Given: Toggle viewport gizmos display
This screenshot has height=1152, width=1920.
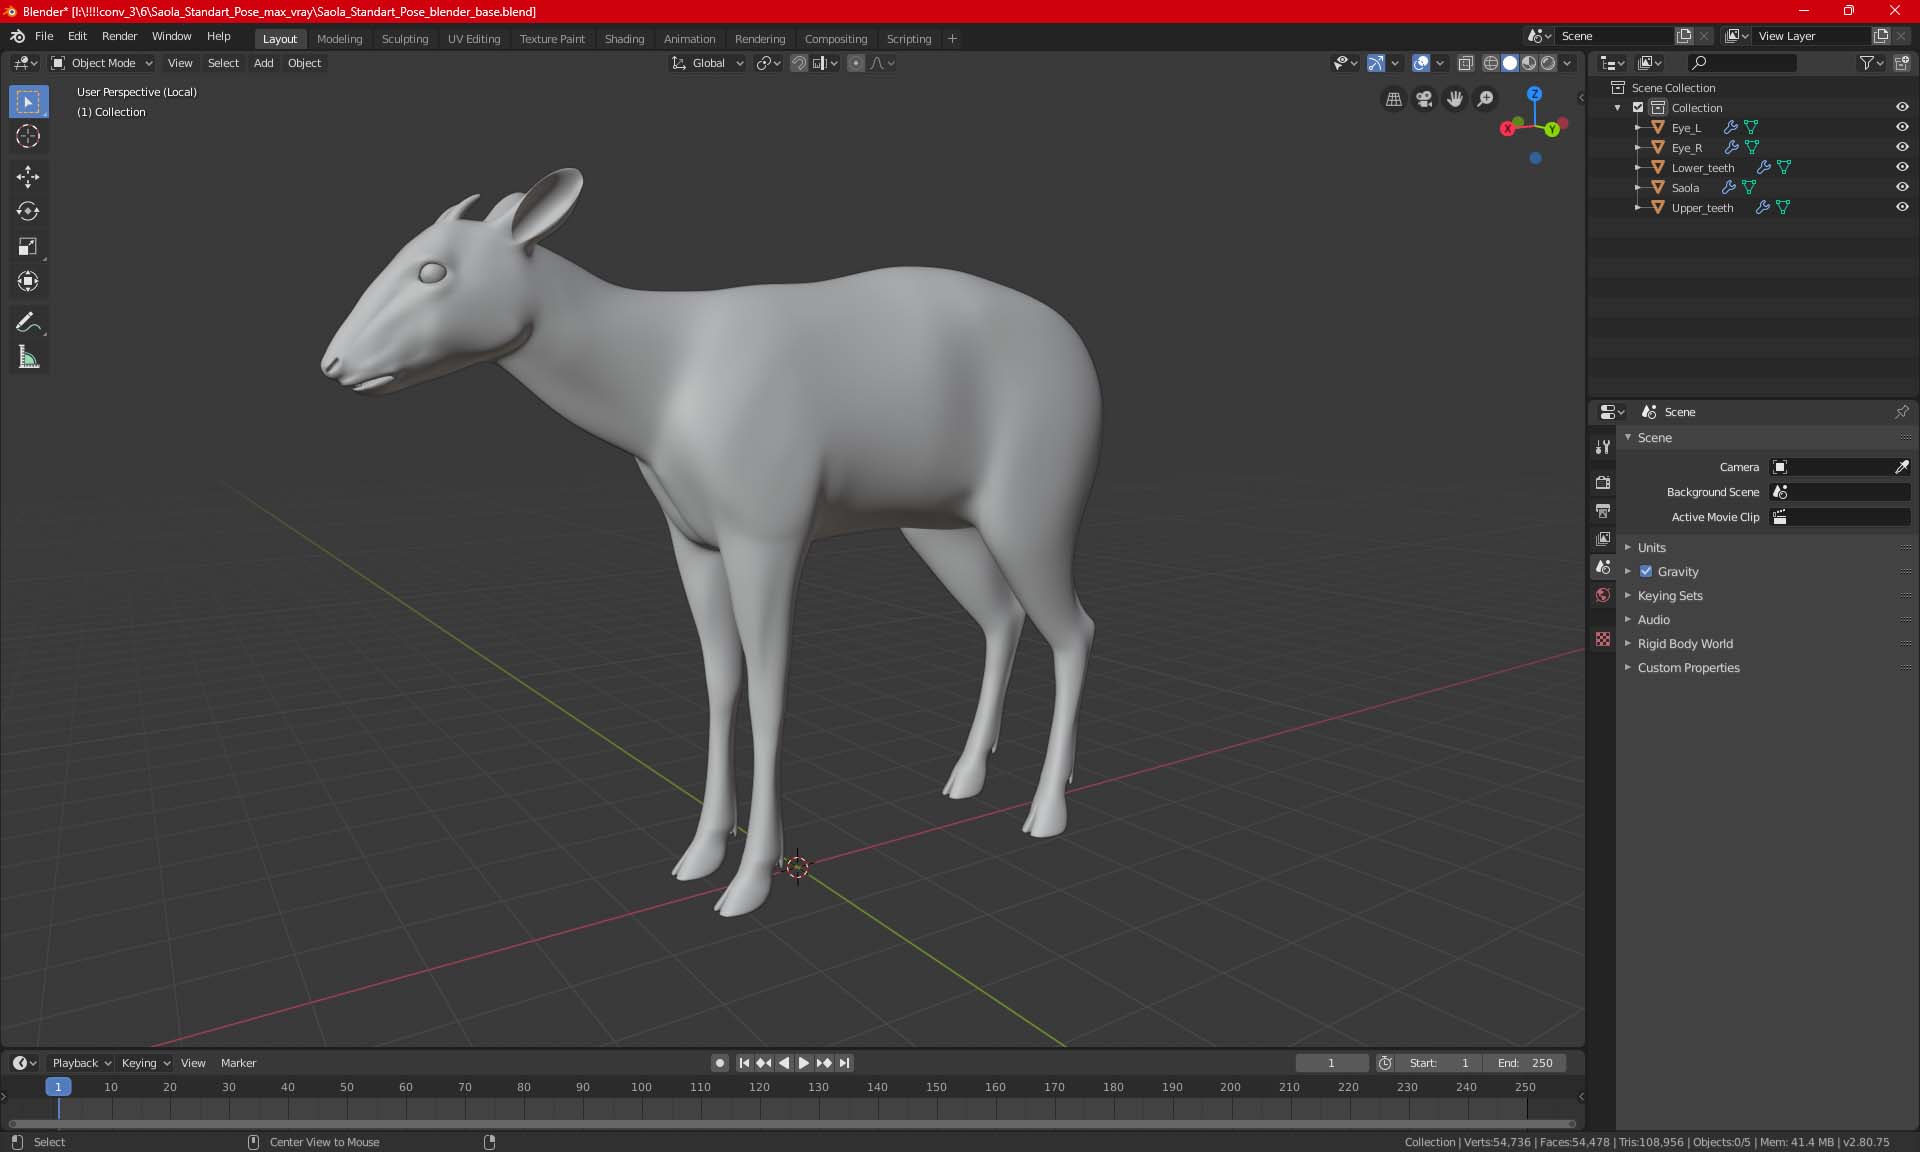Looking at the screenshot, I should point(1376,63).
